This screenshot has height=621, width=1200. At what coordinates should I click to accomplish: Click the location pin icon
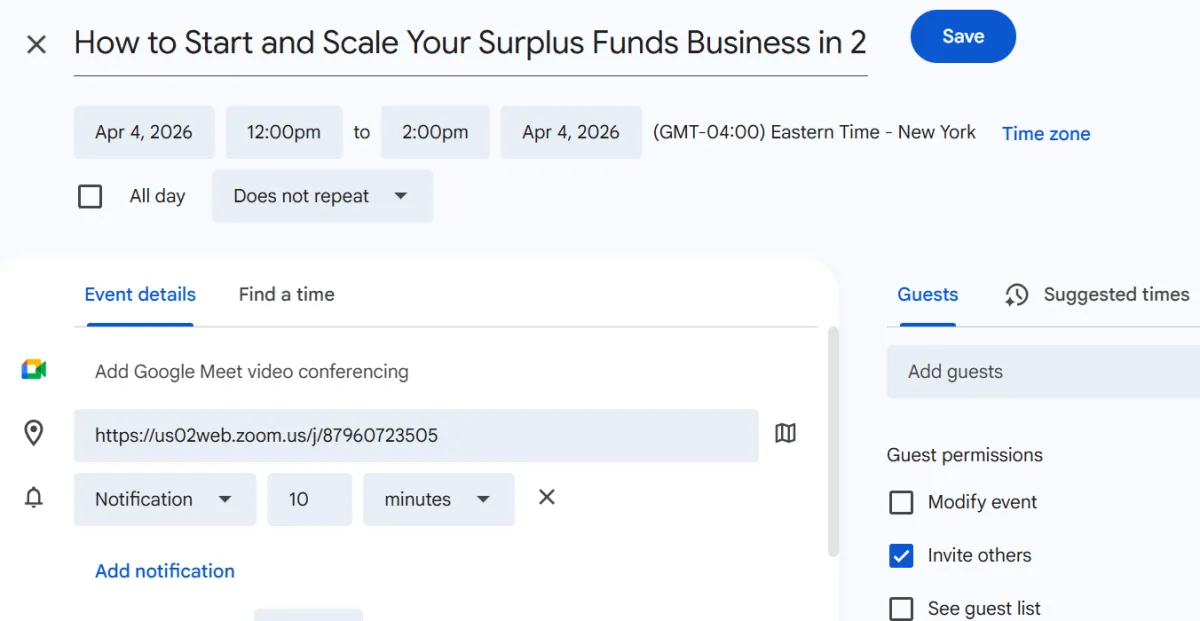click(x=34, y=433)
